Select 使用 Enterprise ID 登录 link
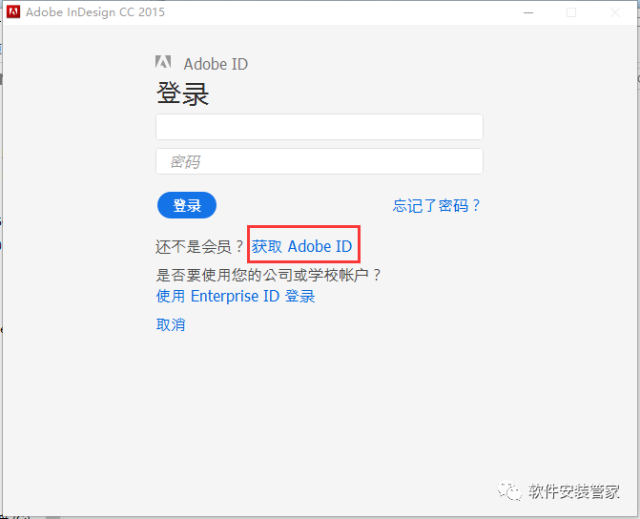The image size is (640, 519). tap(235, 296)
